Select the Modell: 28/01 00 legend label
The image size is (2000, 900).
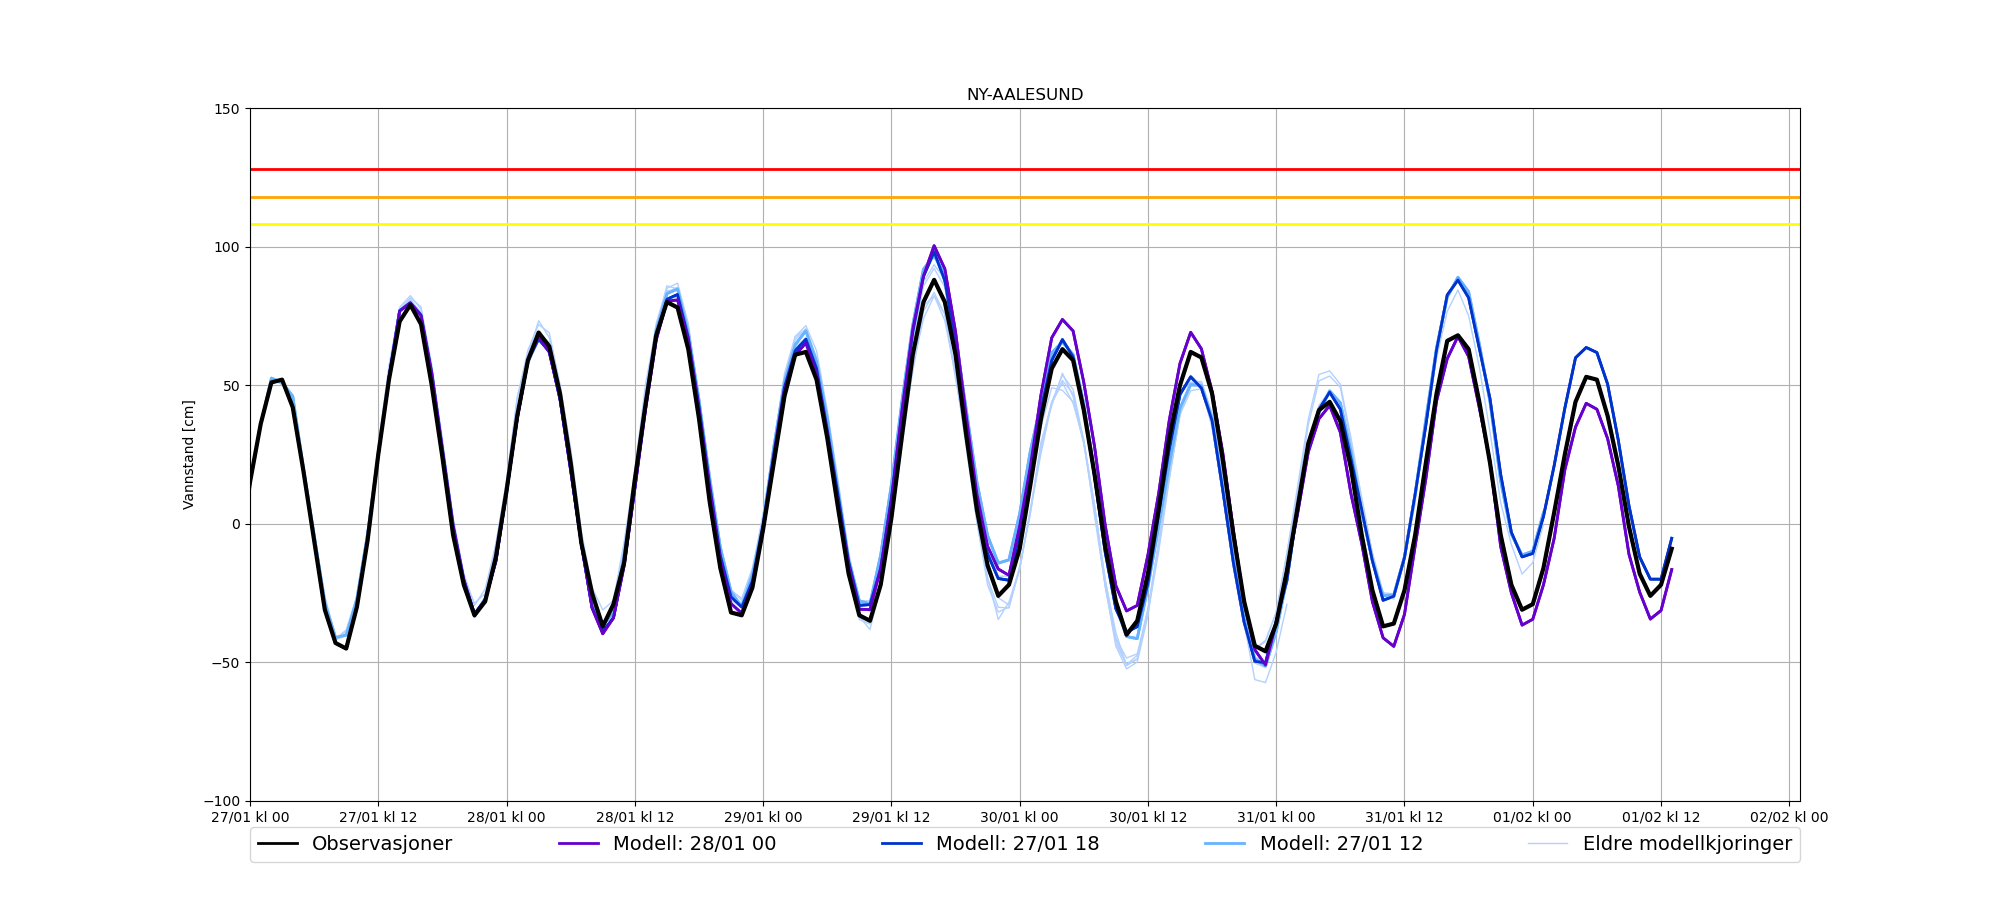point(694,844)
